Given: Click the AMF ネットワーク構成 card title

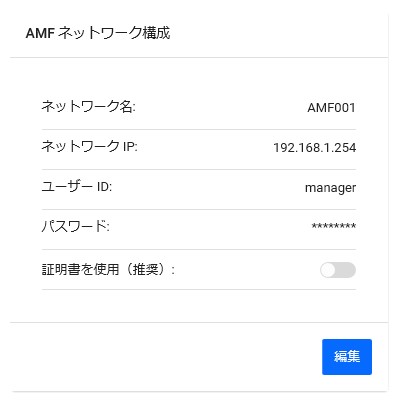Looking at the screenshot, I should coord(98,33).
